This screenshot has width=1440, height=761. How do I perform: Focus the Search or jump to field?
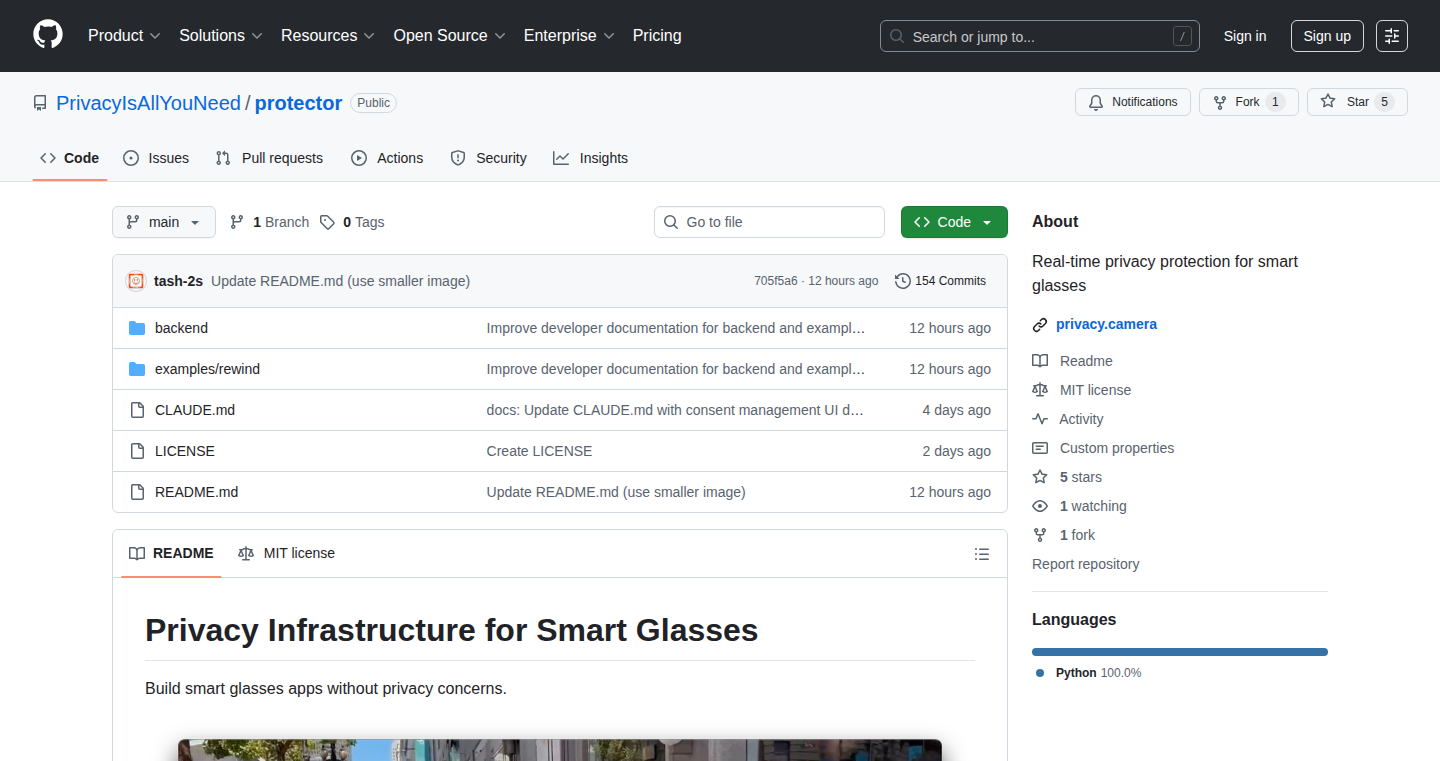[1040, 36]
